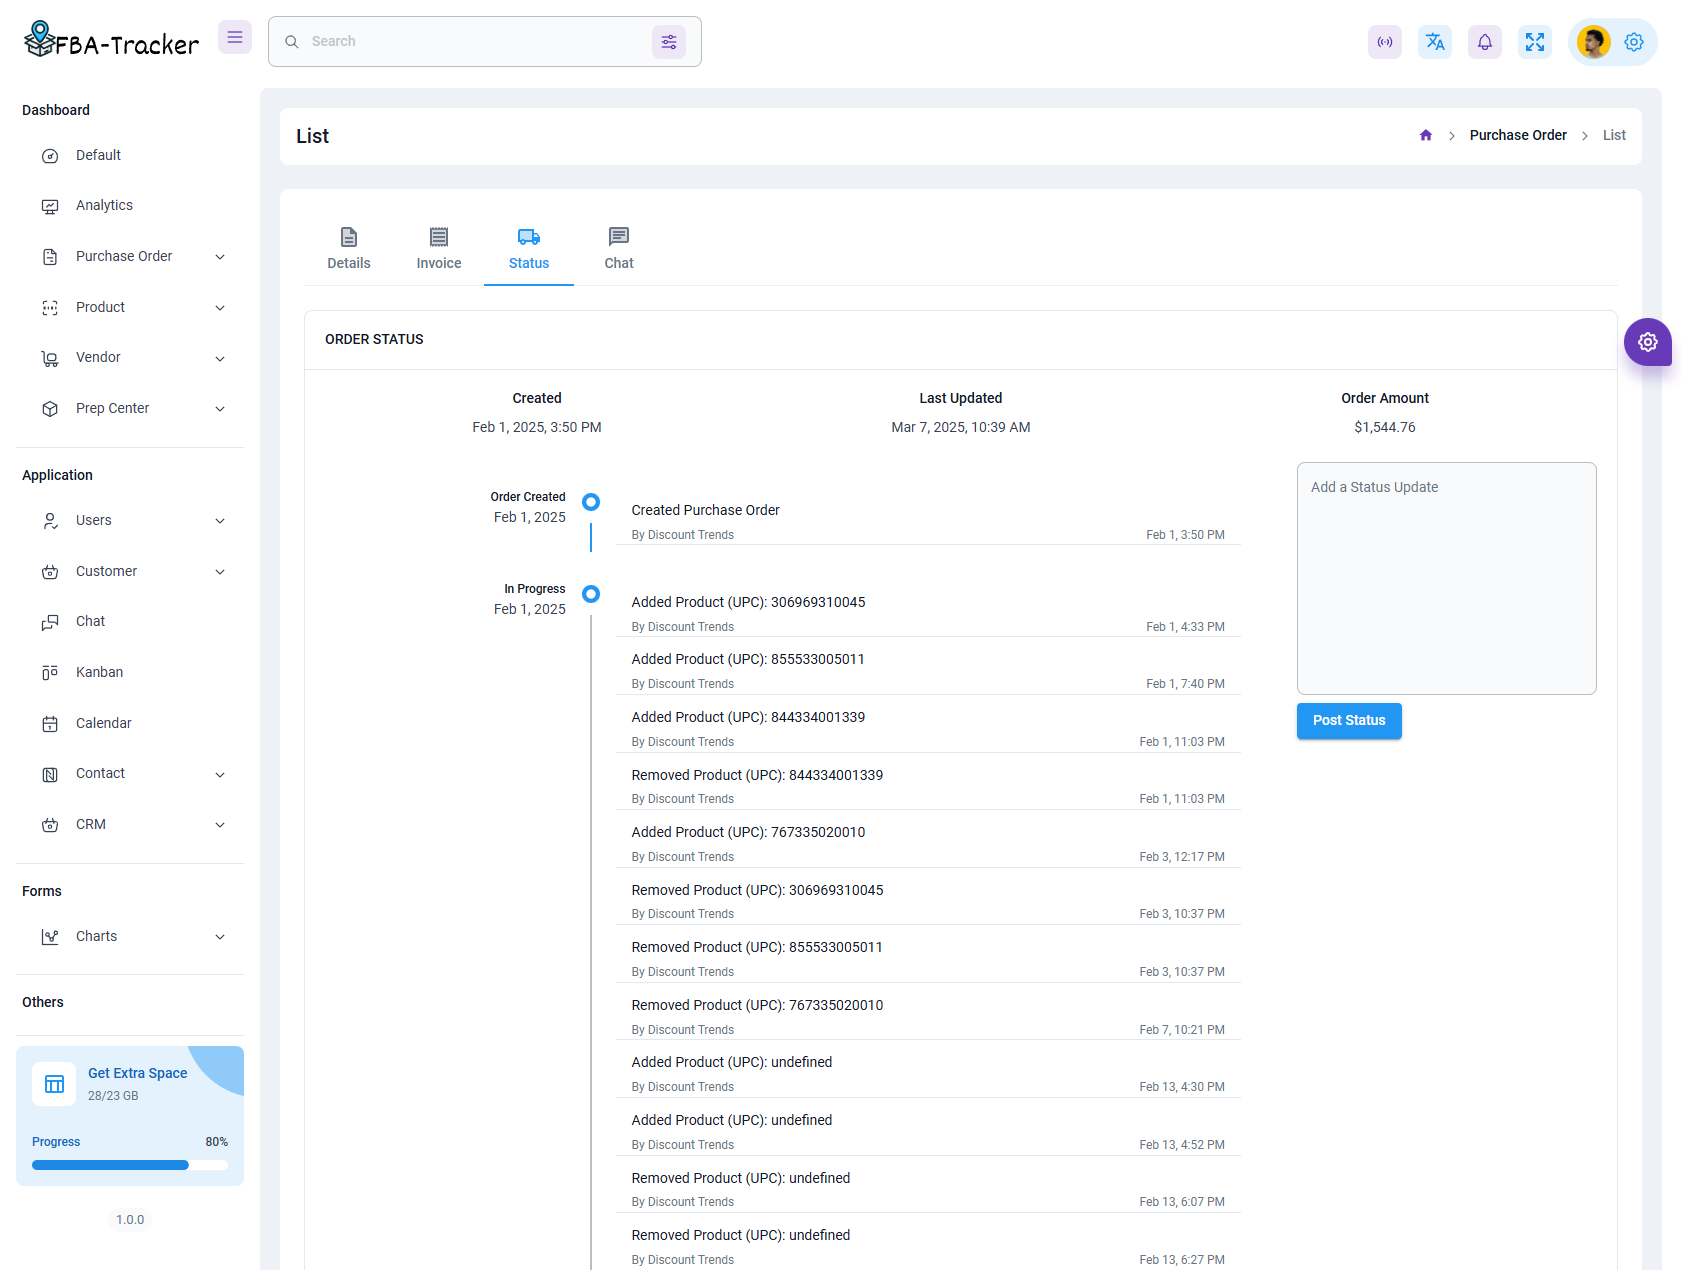Expand Charts sidebar menu
Screen dimensions: 1681x1270
[130, 936]
